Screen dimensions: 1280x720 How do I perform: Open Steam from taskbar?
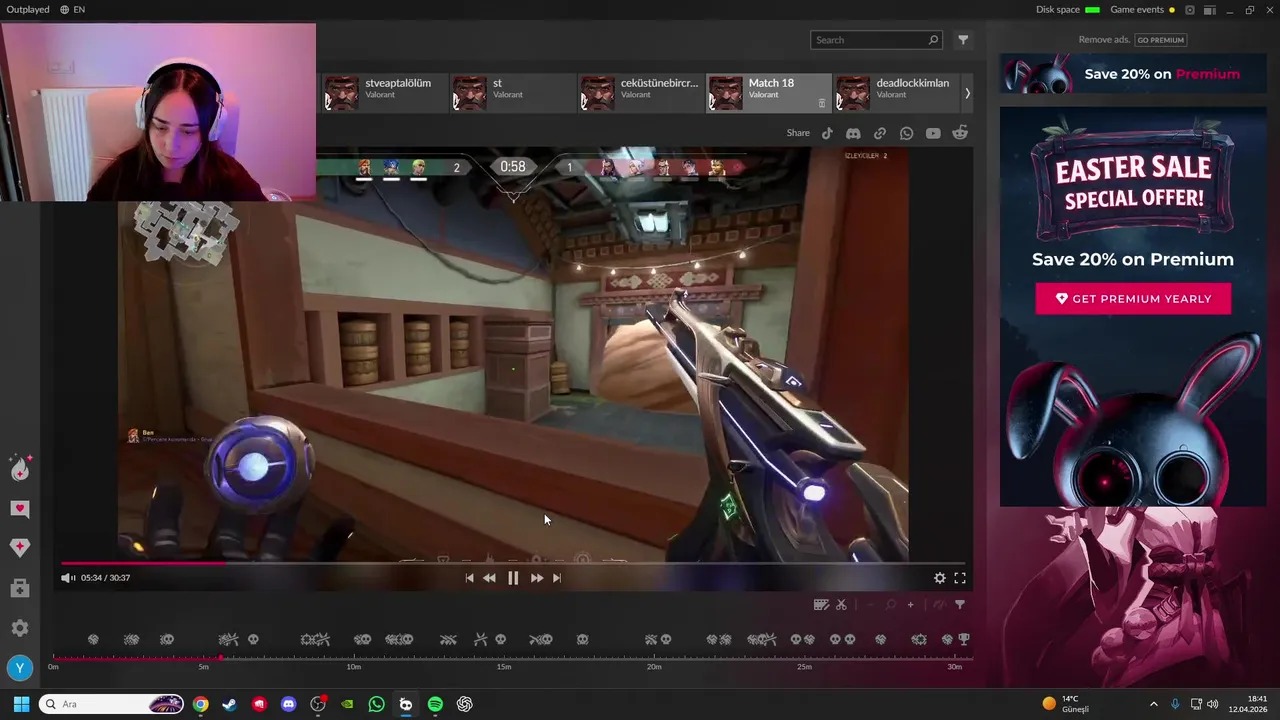point(230,704)
